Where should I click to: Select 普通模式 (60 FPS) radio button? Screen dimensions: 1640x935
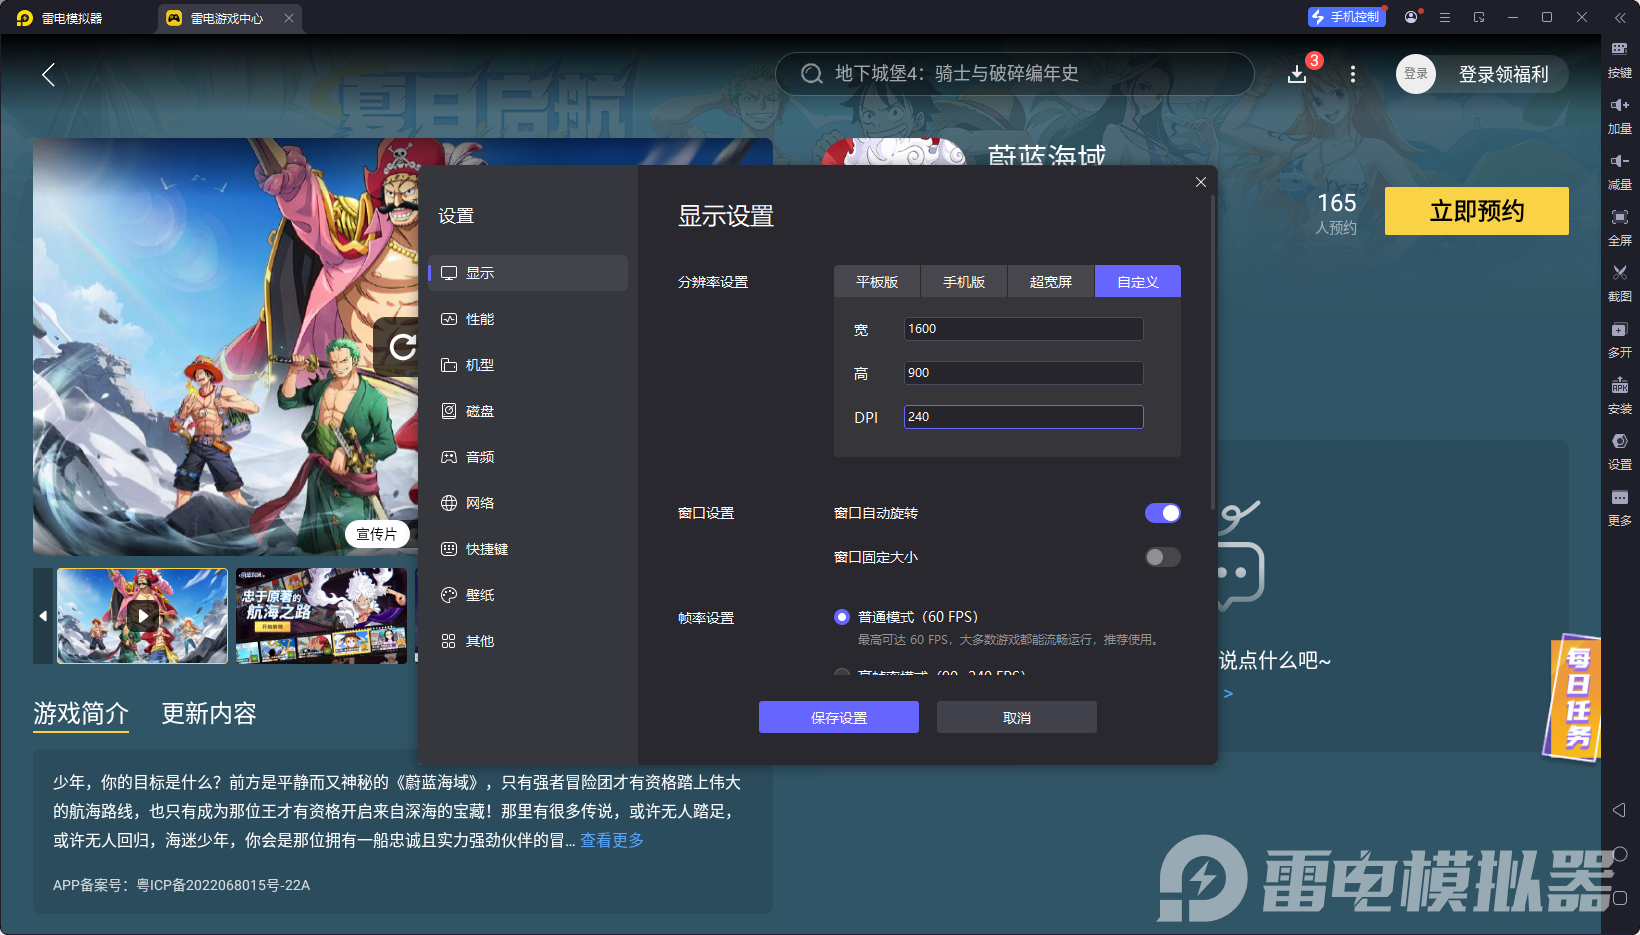pos(842,617)
